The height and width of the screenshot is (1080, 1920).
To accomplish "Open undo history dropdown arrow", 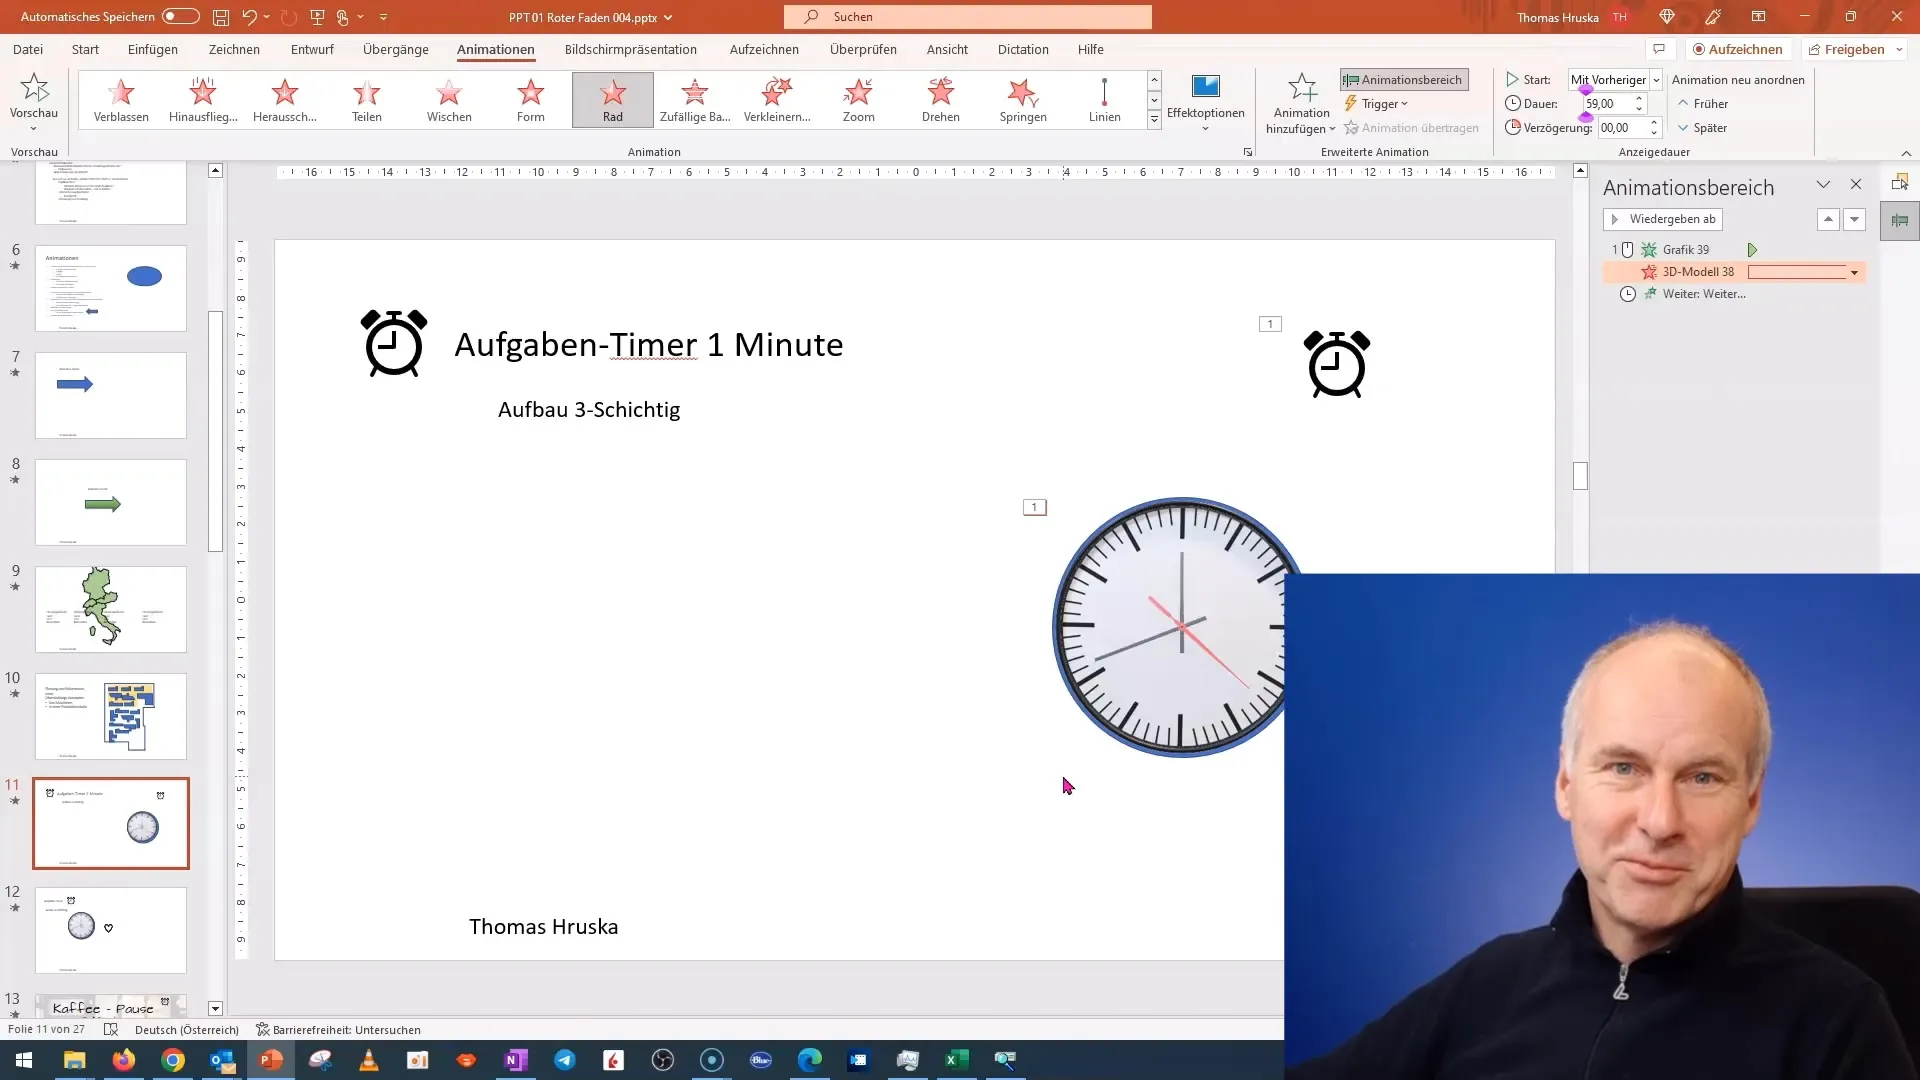I will click(267, 17).
